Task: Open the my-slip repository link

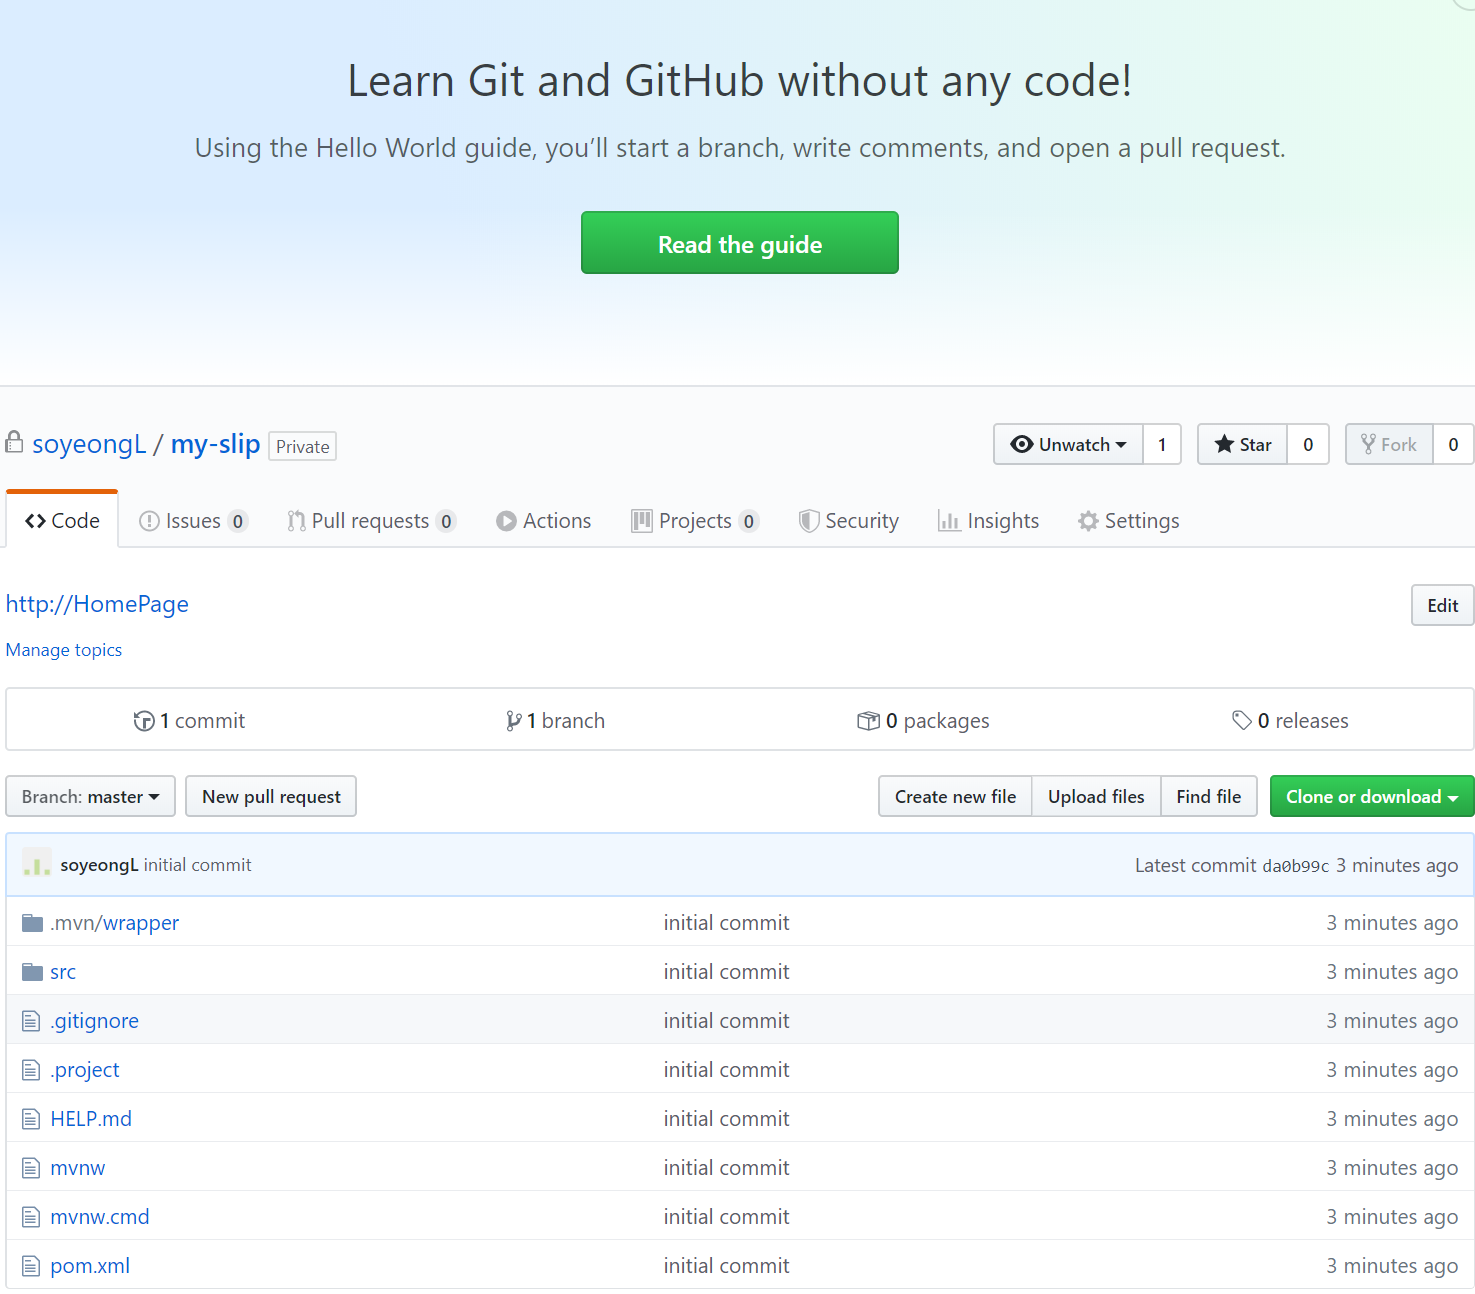Action: 215,444
